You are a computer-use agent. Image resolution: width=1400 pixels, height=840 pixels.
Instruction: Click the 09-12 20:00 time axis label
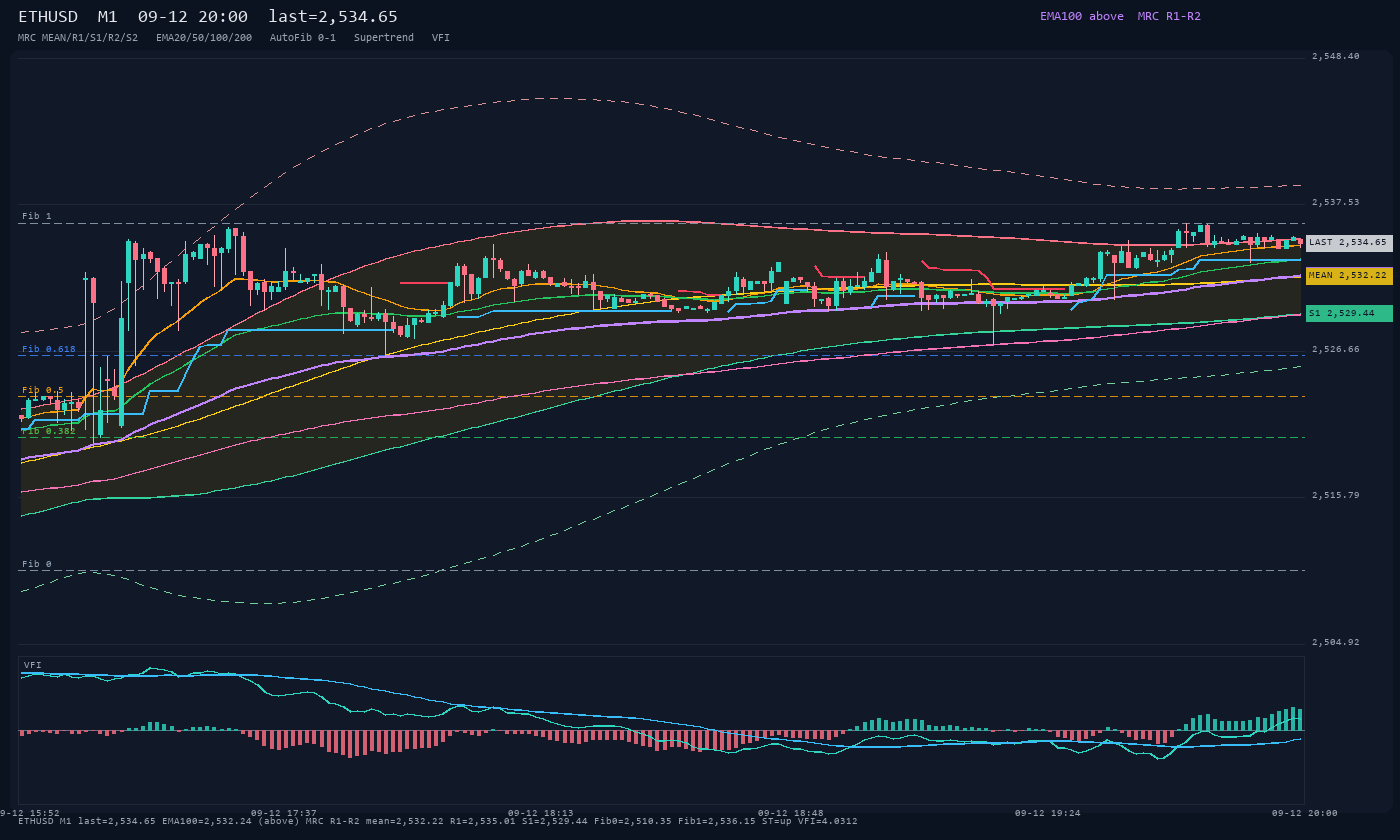[x=1305, y=814]
